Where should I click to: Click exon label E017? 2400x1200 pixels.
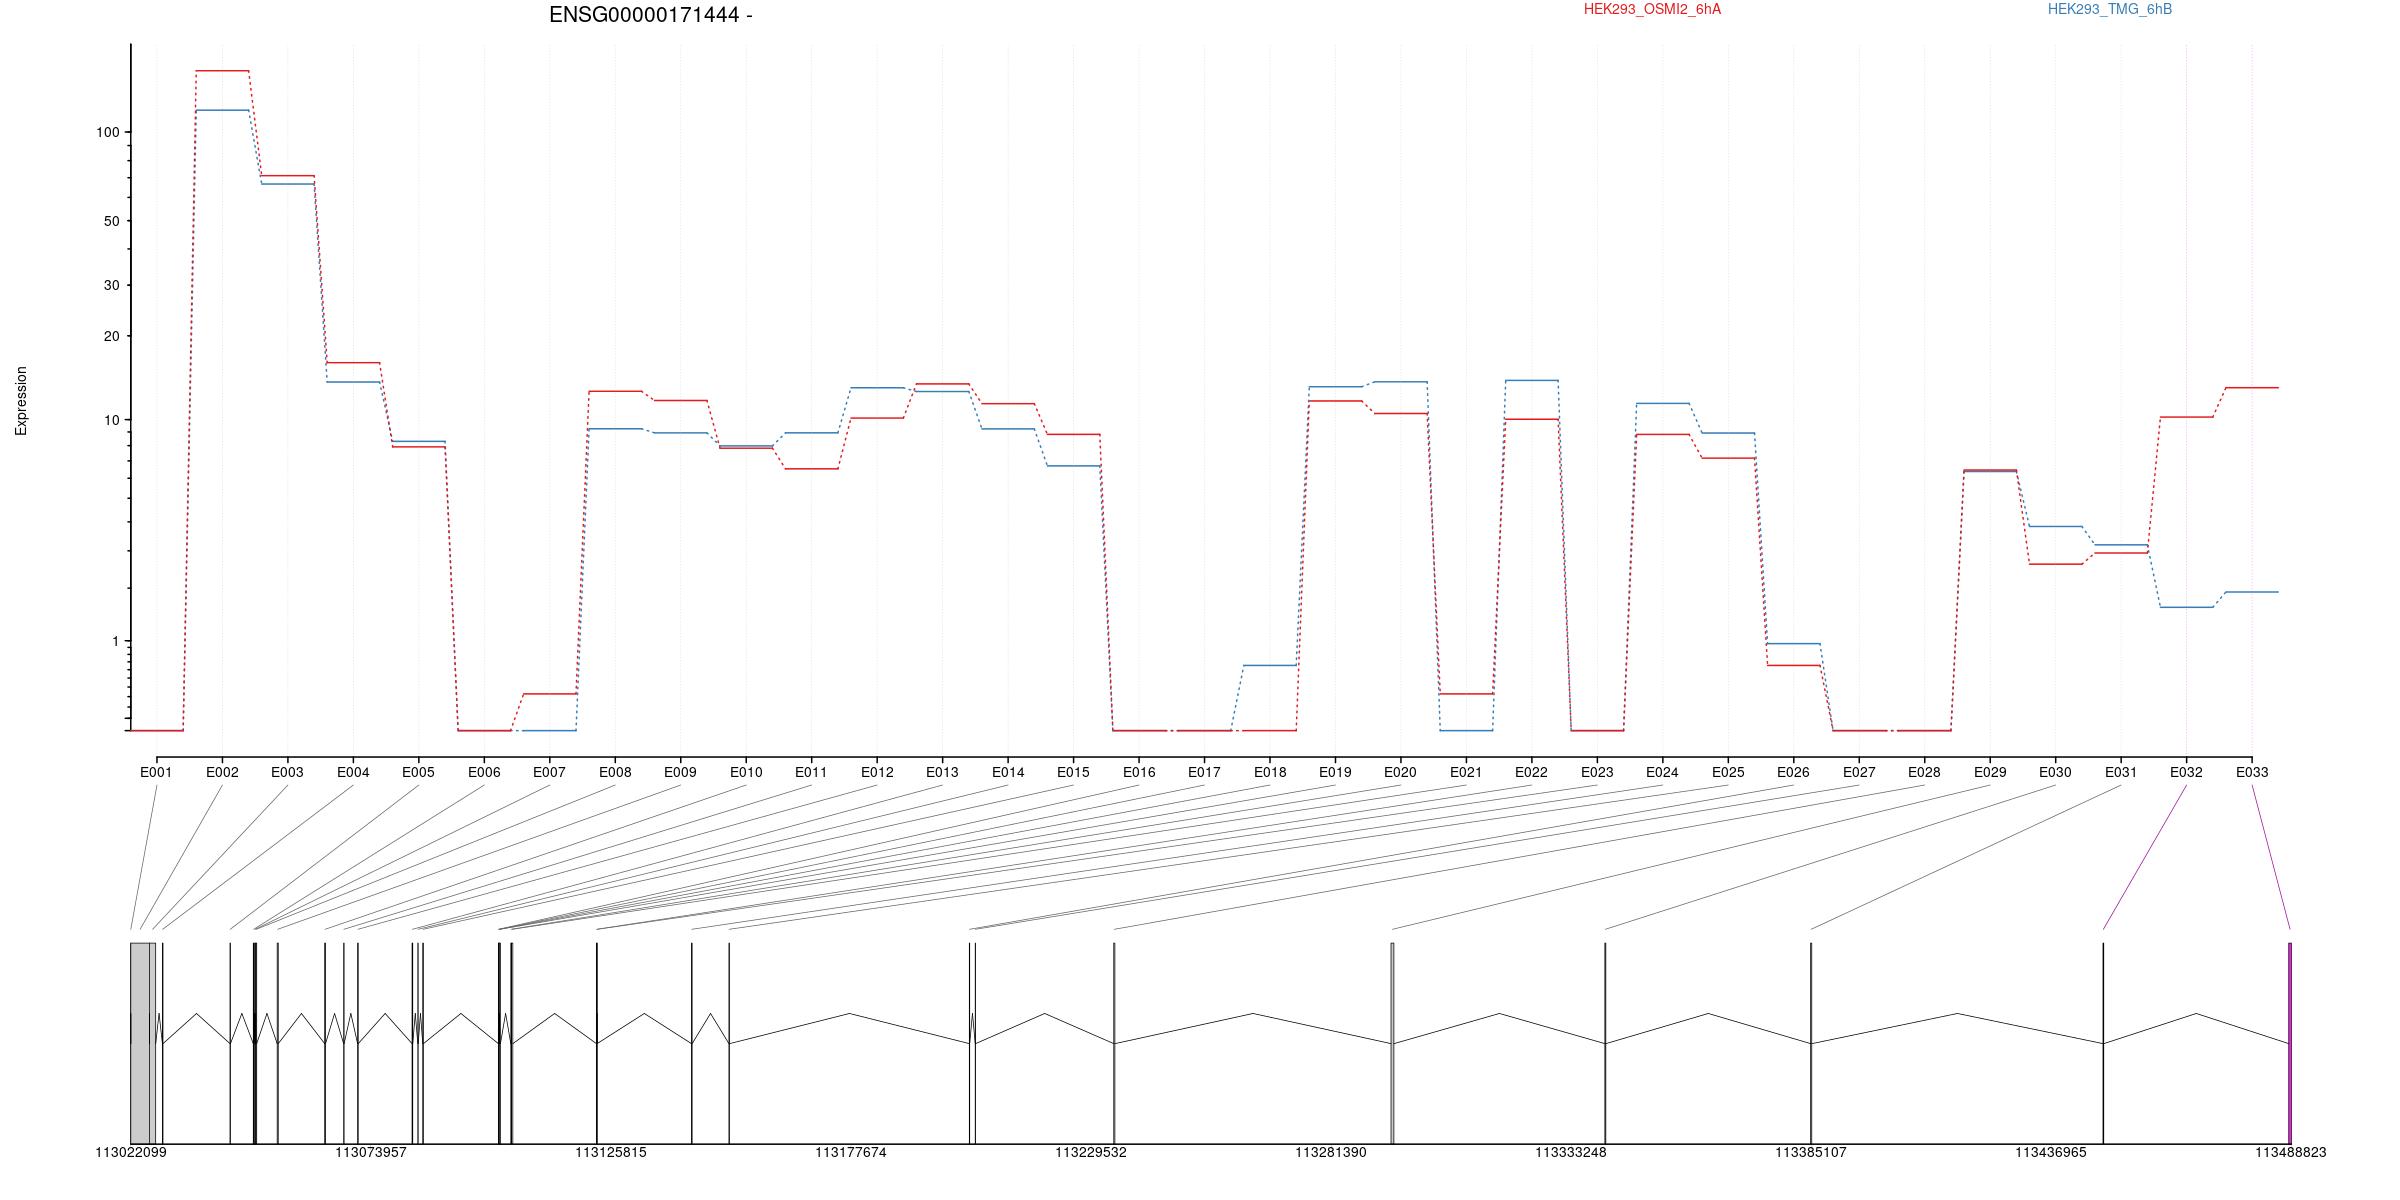1204,772
